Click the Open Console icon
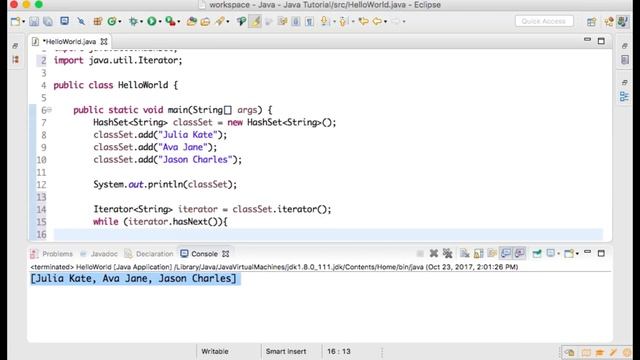Viewport: 640px width, 360px height. click(x=569, y=253)
